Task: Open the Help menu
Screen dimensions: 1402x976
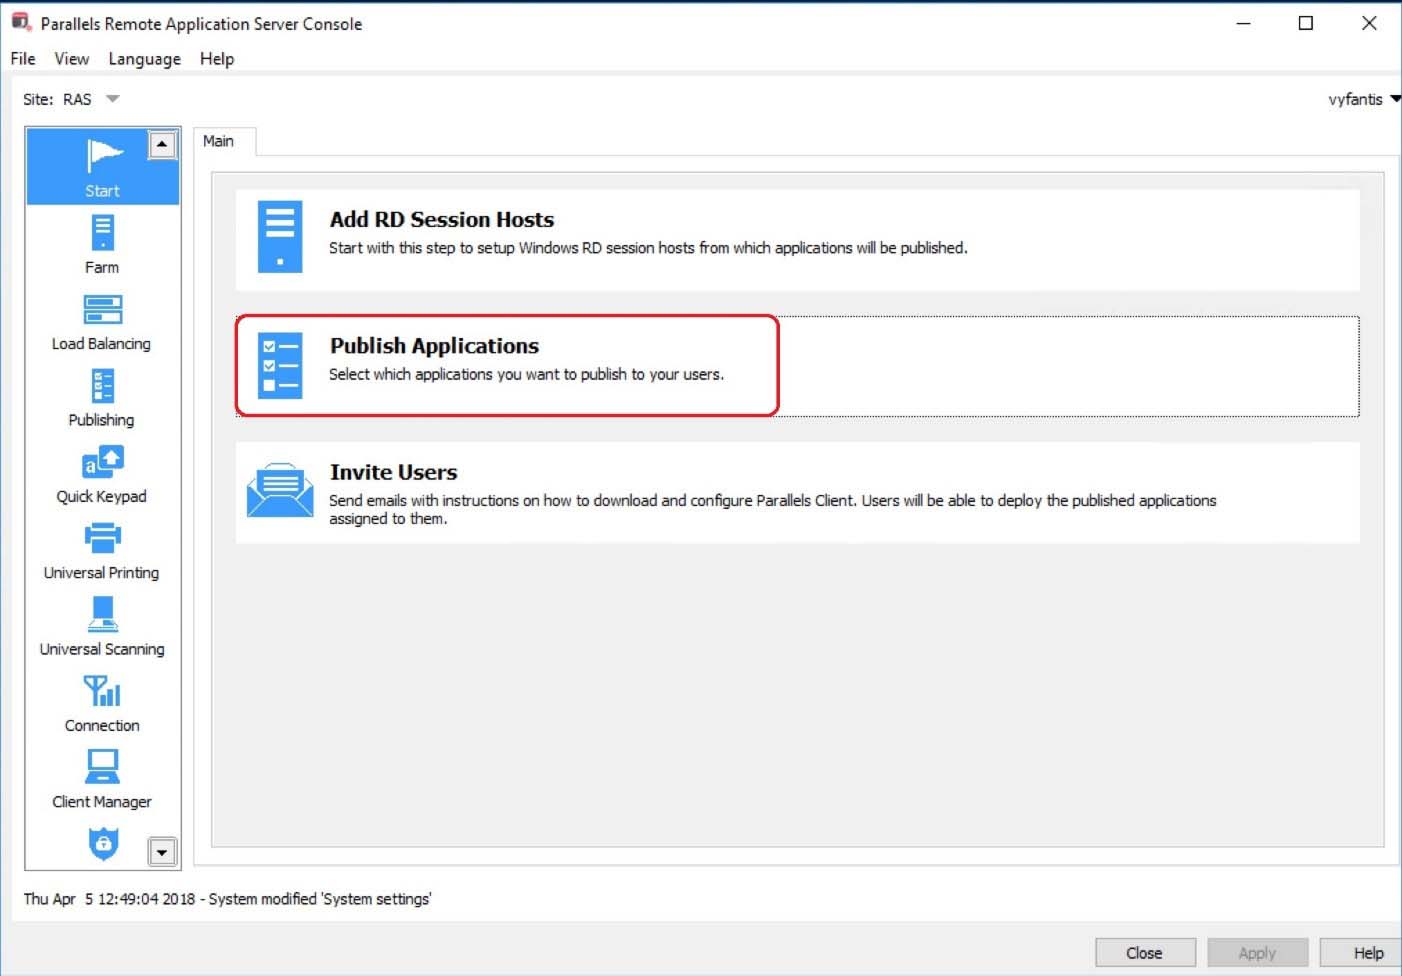Action: coord(217,59)
